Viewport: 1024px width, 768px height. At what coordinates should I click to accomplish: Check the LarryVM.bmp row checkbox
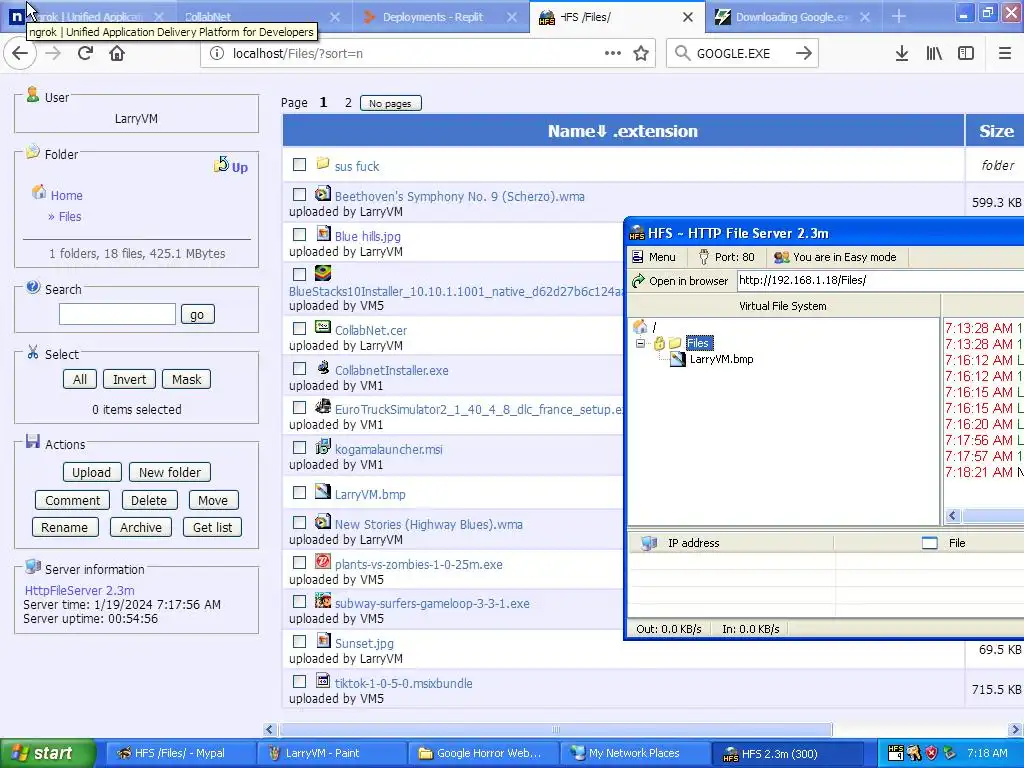[x=299, y=493]
